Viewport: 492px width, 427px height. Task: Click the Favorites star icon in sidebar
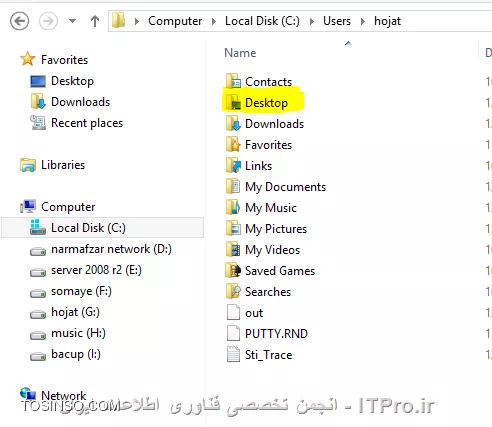[x=28, y=59]
